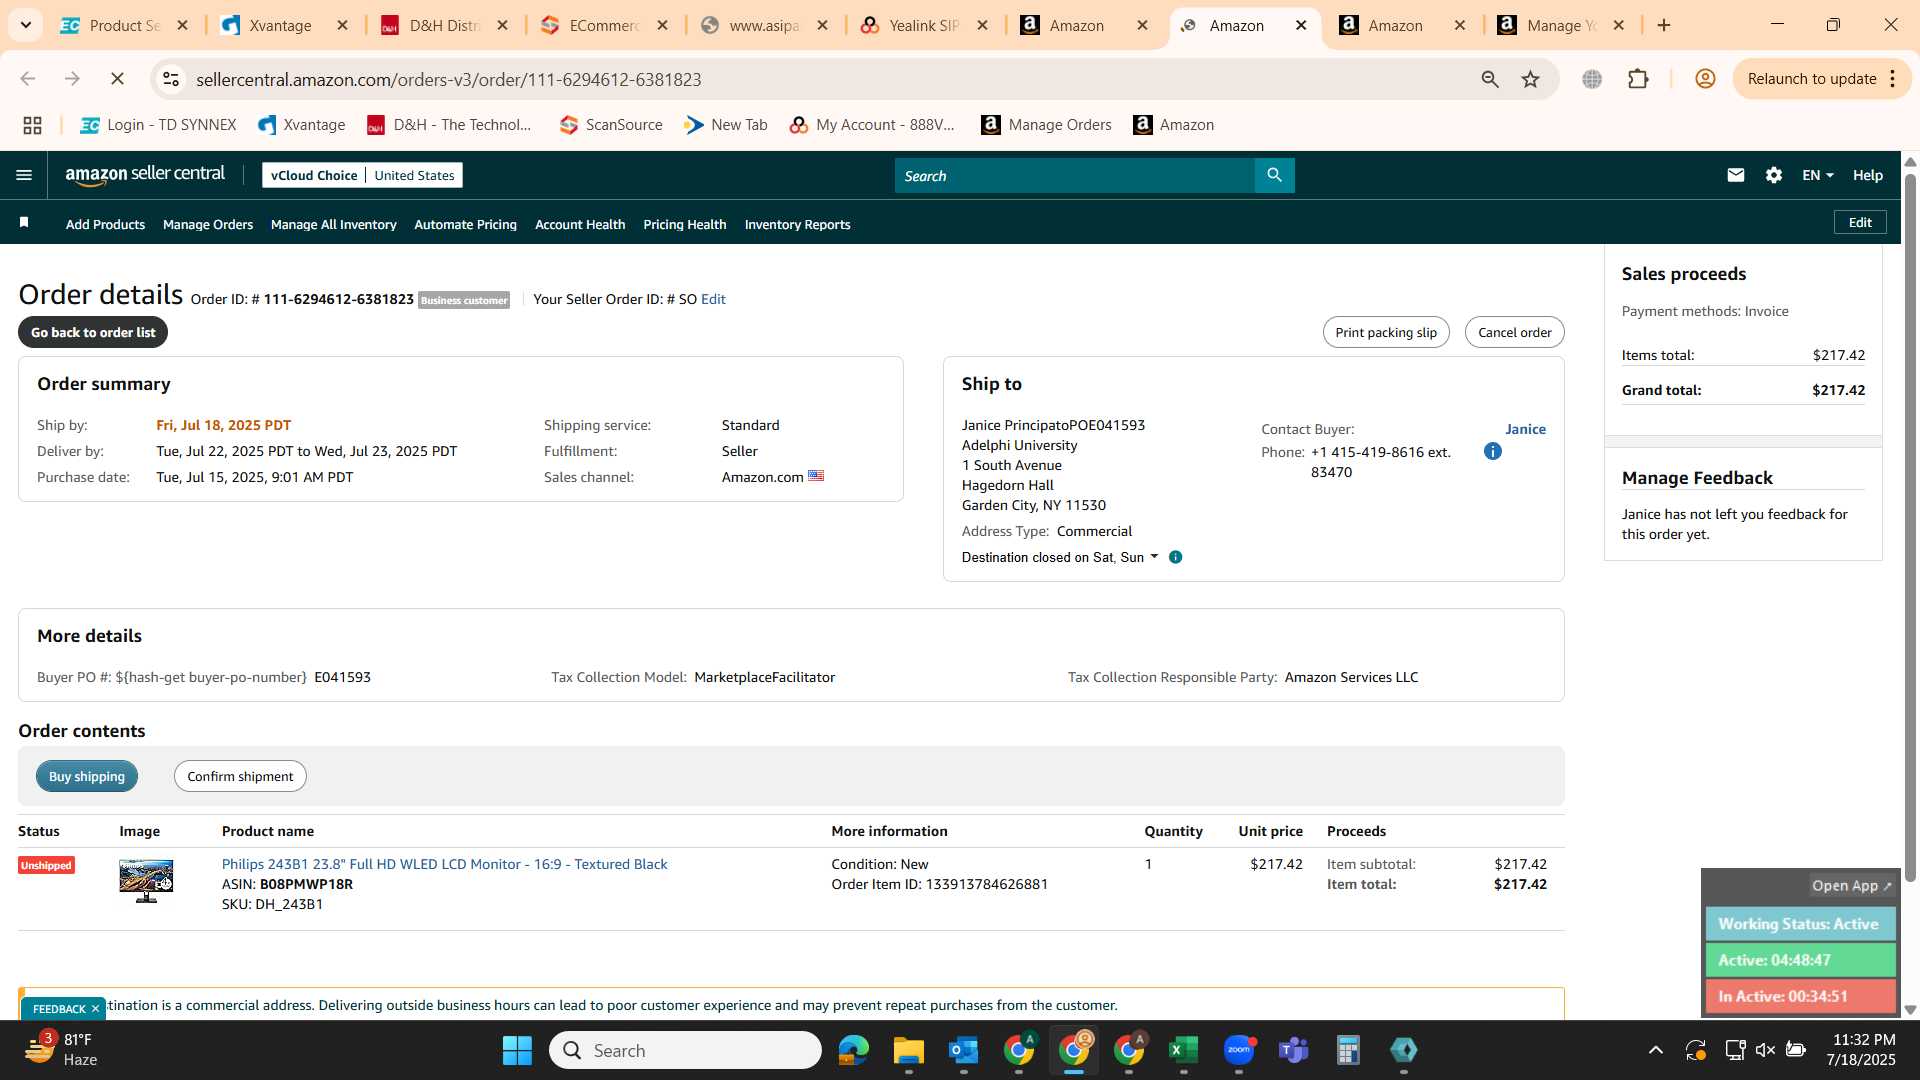Click the Janice contact buyer link
The height and width of the screenshot is (1080, 1920).
(x=1525, y=429)
